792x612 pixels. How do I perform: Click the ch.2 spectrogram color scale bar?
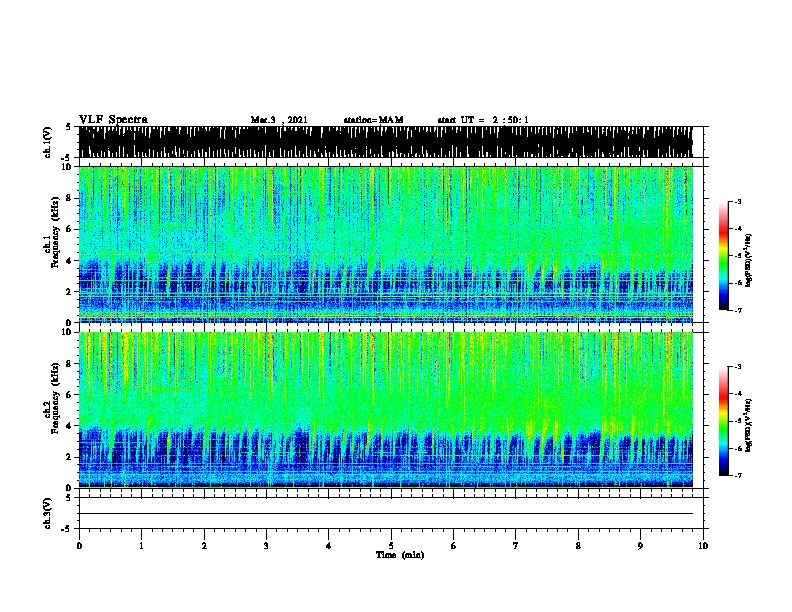pyautogui.click(x=724, y=421)
